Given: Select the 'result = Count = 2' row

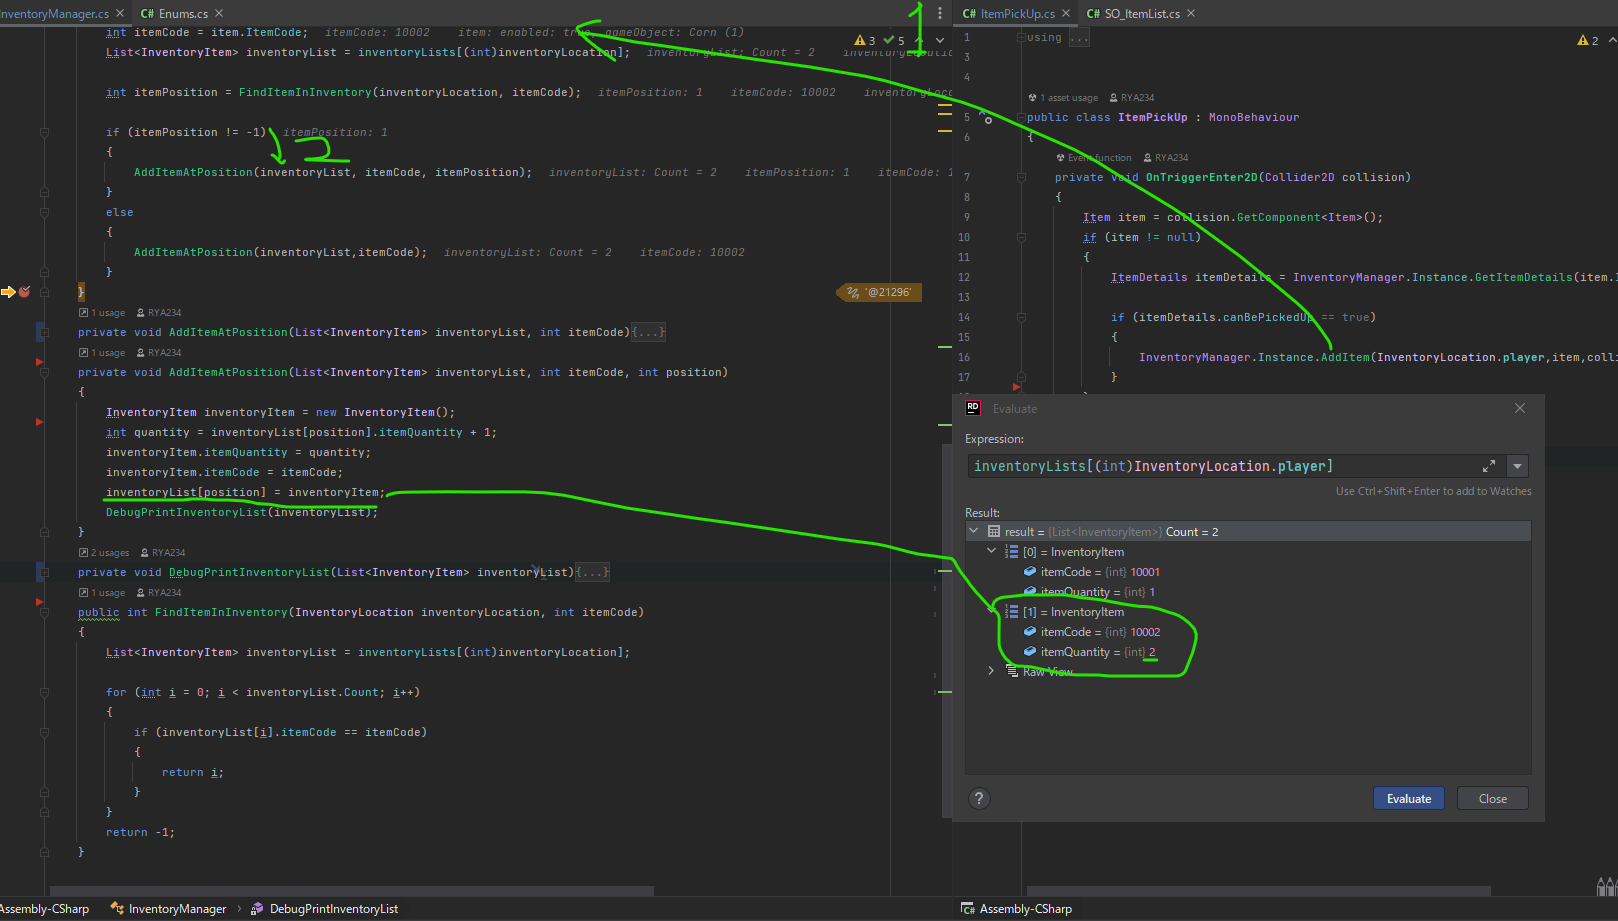Looking at the screenshot, I should pyautogui.click(x=1248, y=532).
